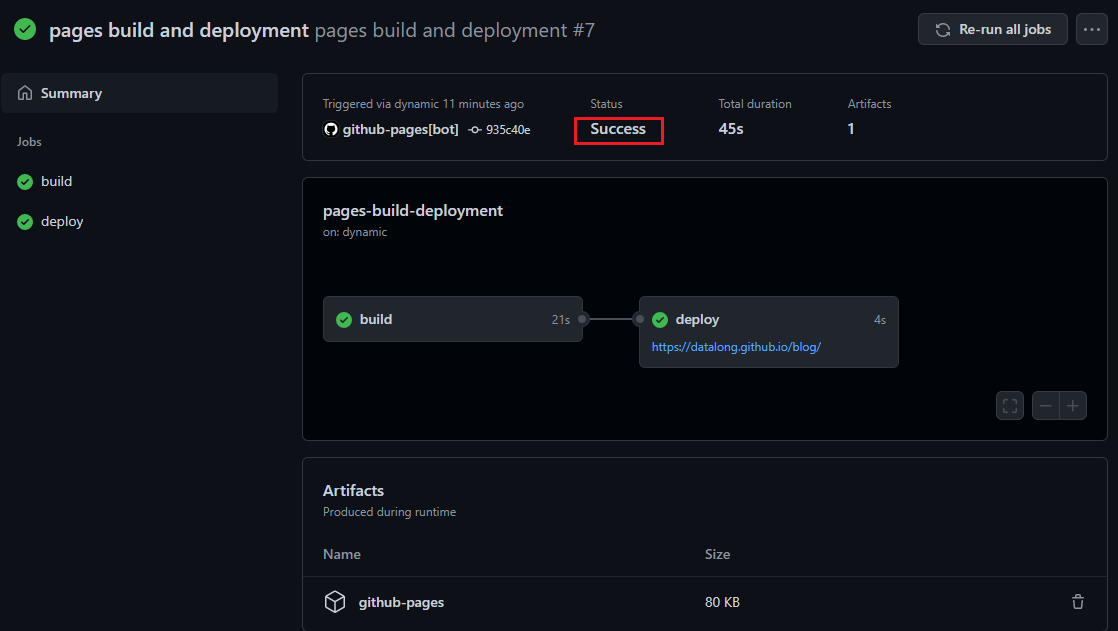Click the Name column header
The height and width of the screenshot is (631, 1118).
pos(342,554)
